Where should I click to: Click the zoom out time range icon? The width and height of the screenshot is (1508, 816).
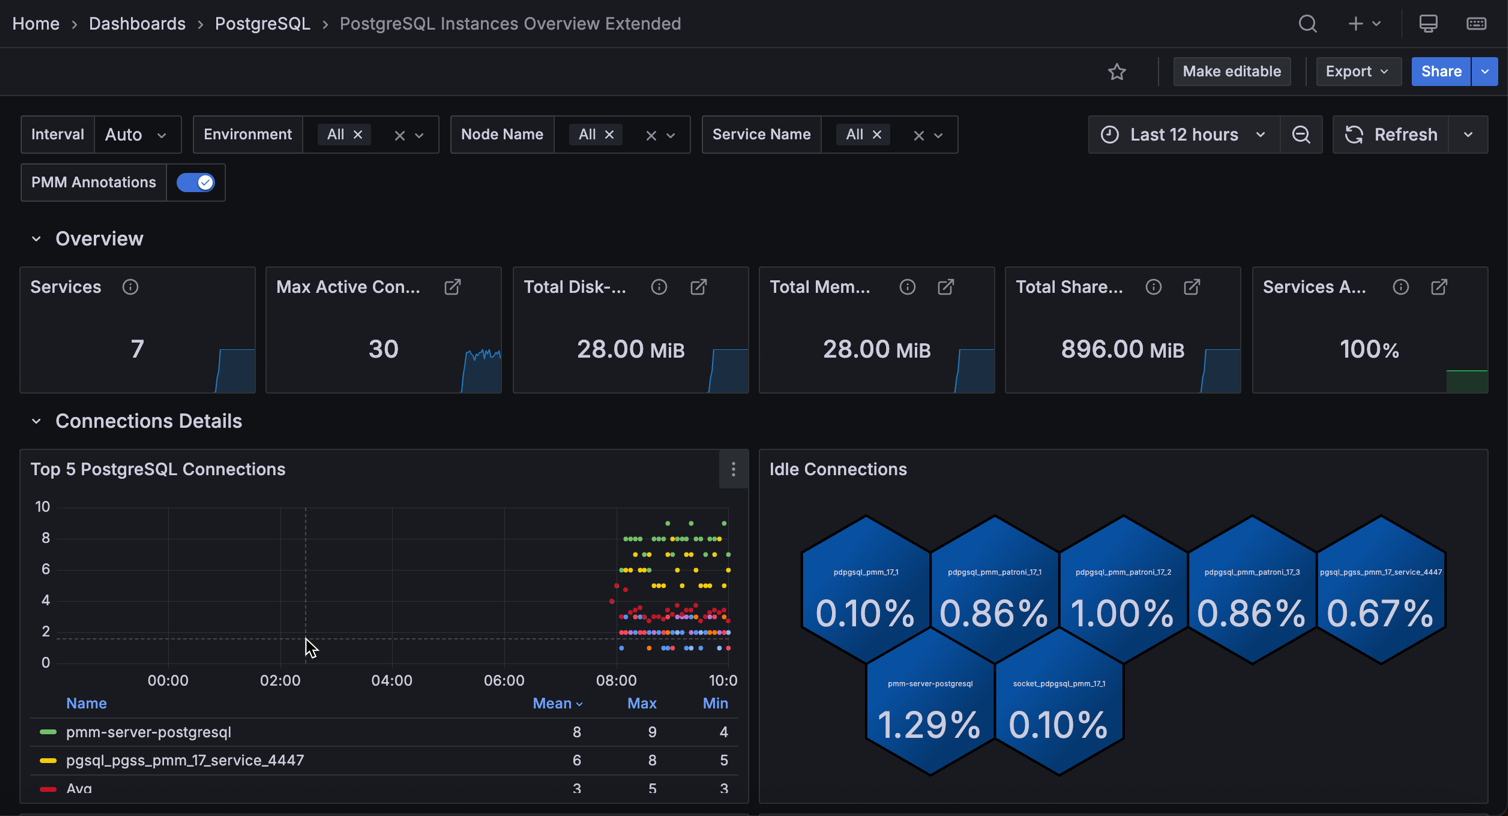(x=1301, y=135)
